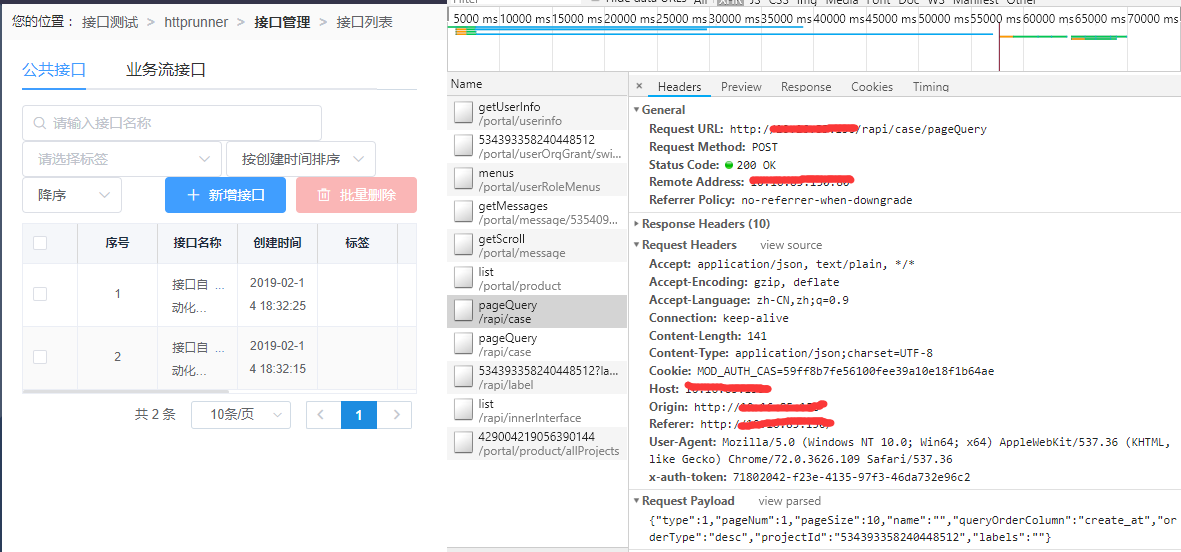
Task: Click the date cell 2019-02-14 18:32:15
Action: click(277, 357)
